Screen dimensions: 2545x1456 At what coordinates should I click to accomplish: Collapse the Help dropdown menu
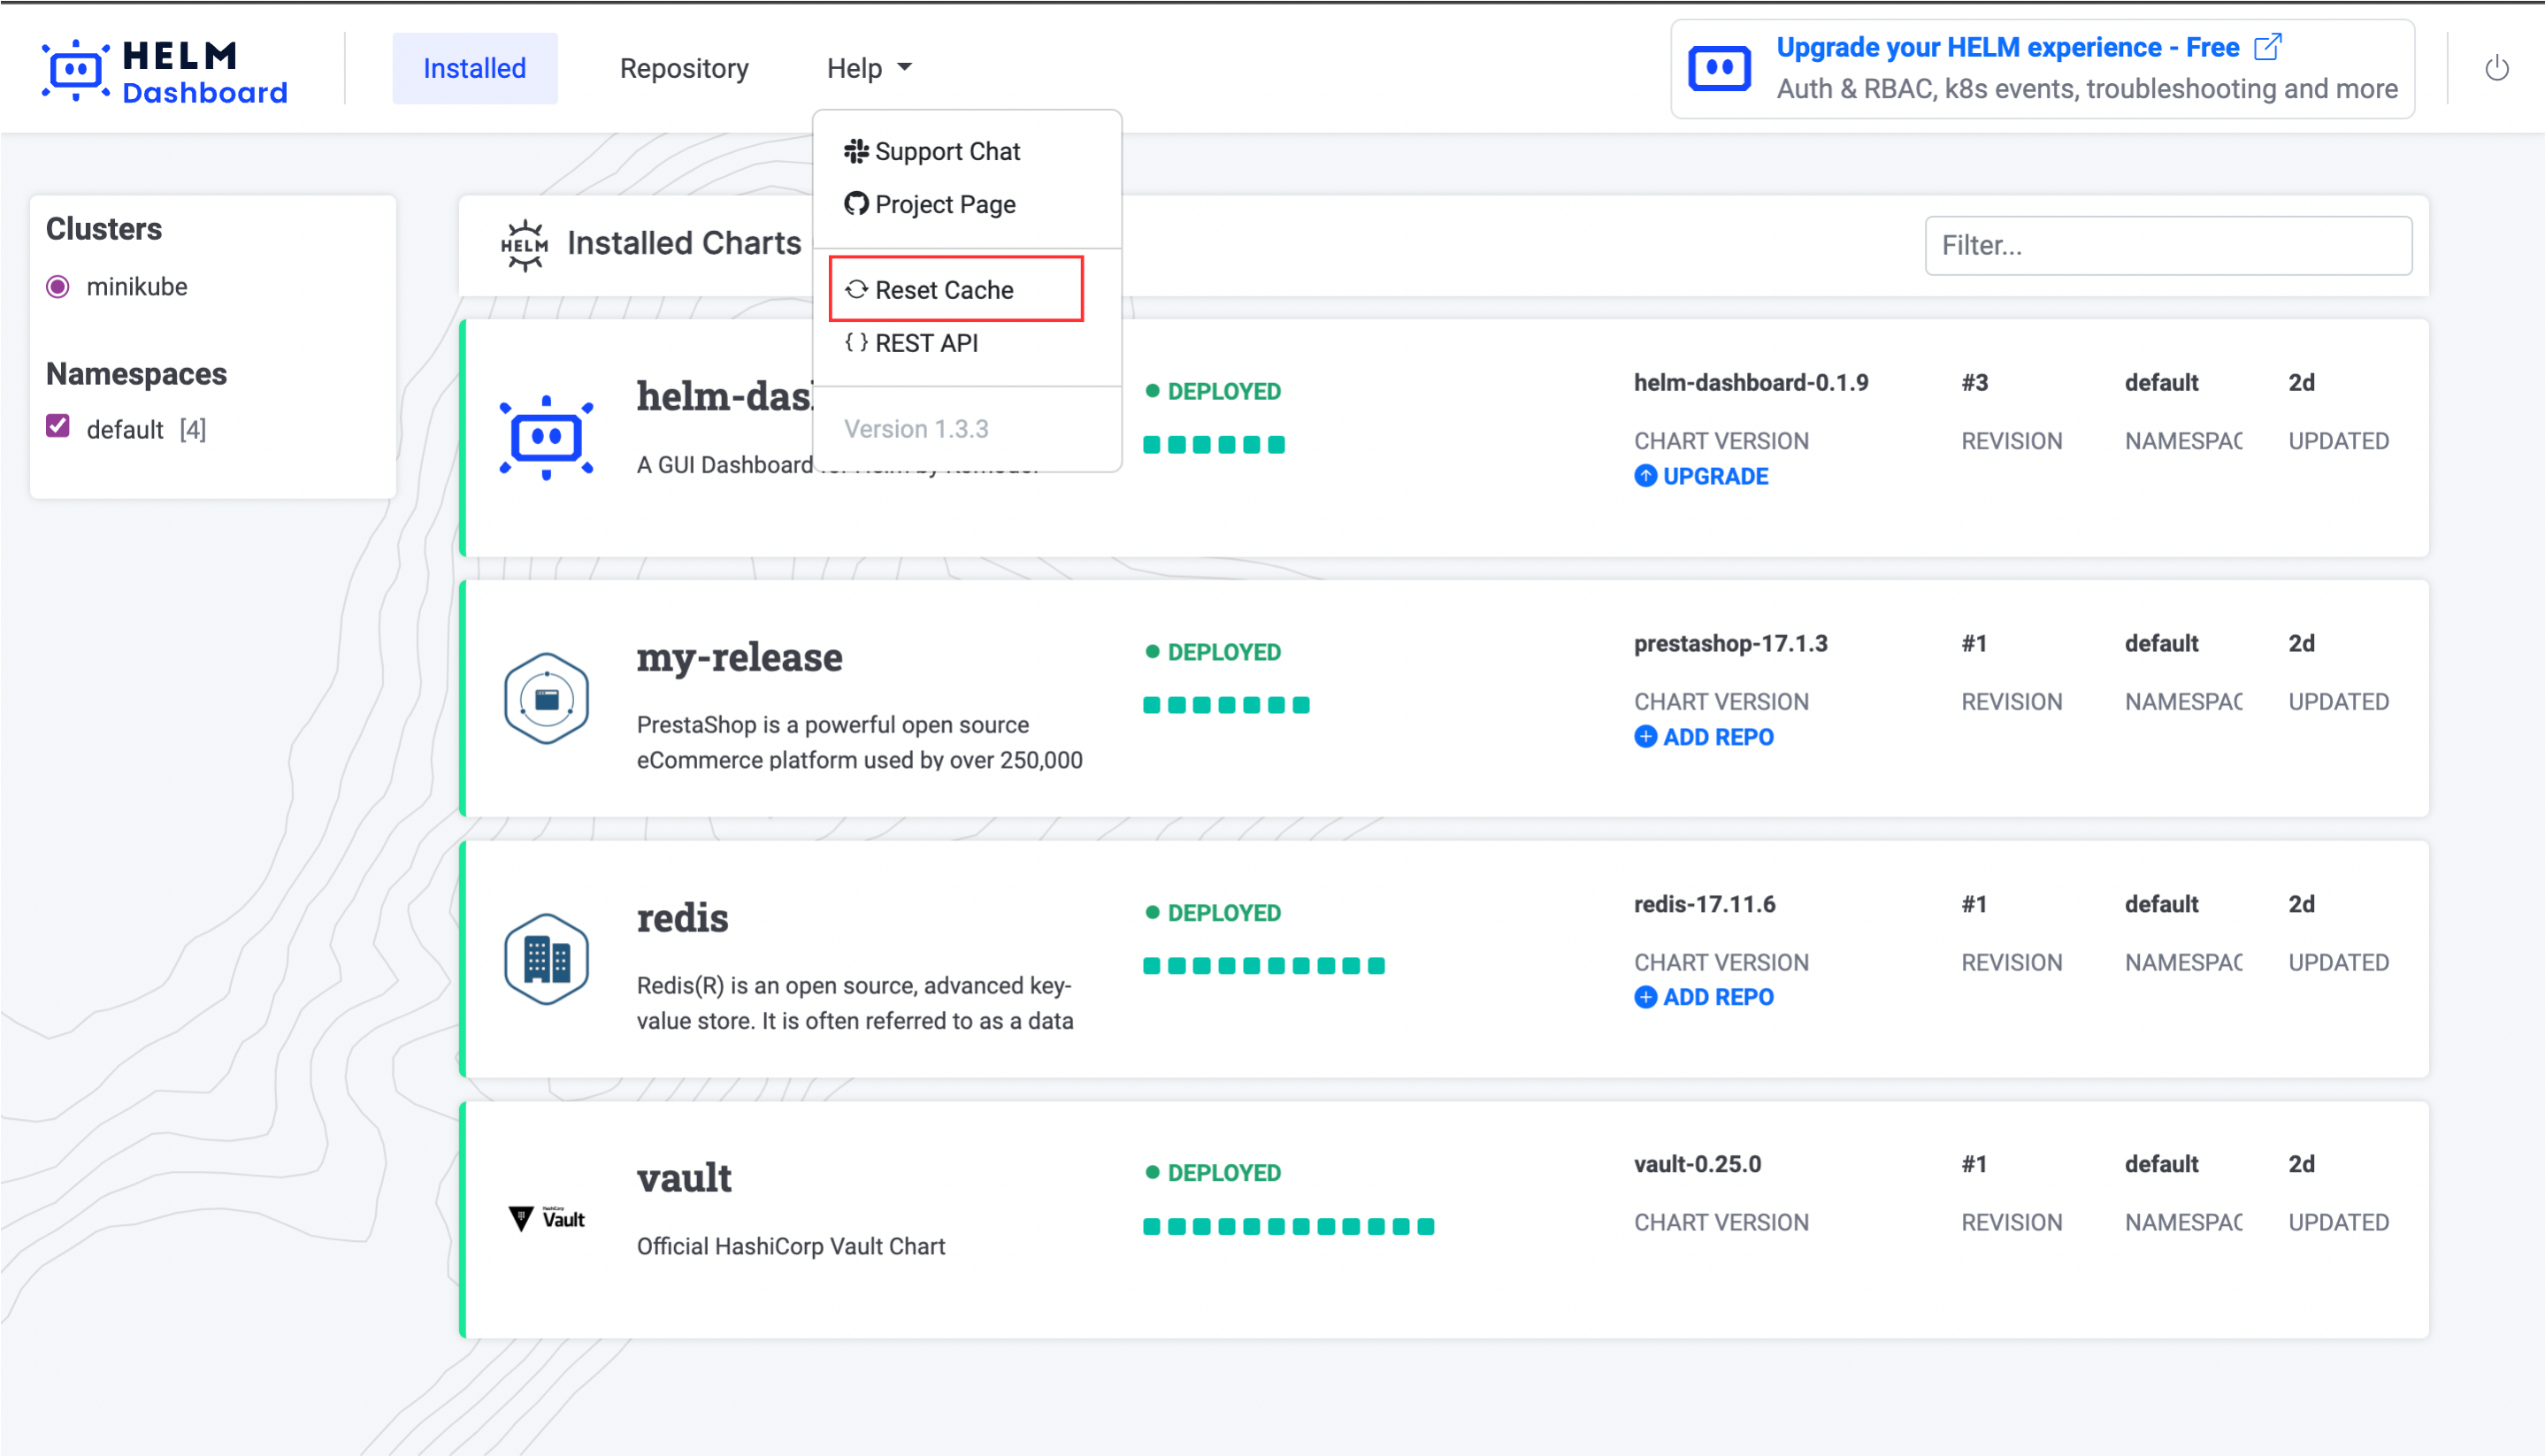[x=868, y=68]
